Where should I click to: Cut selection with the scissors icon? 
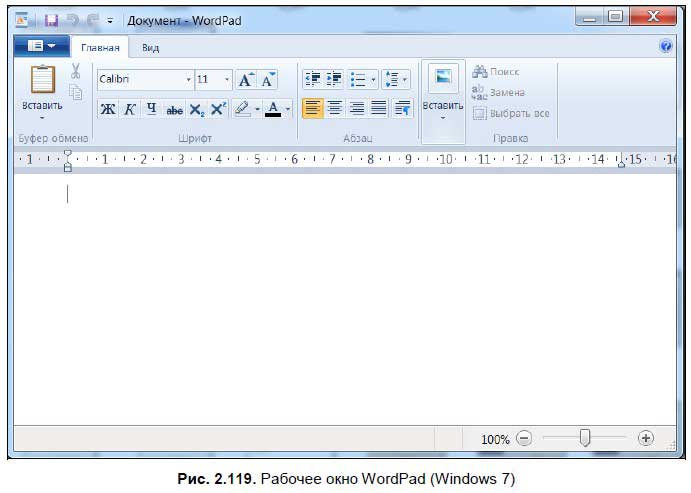(75, 71)
